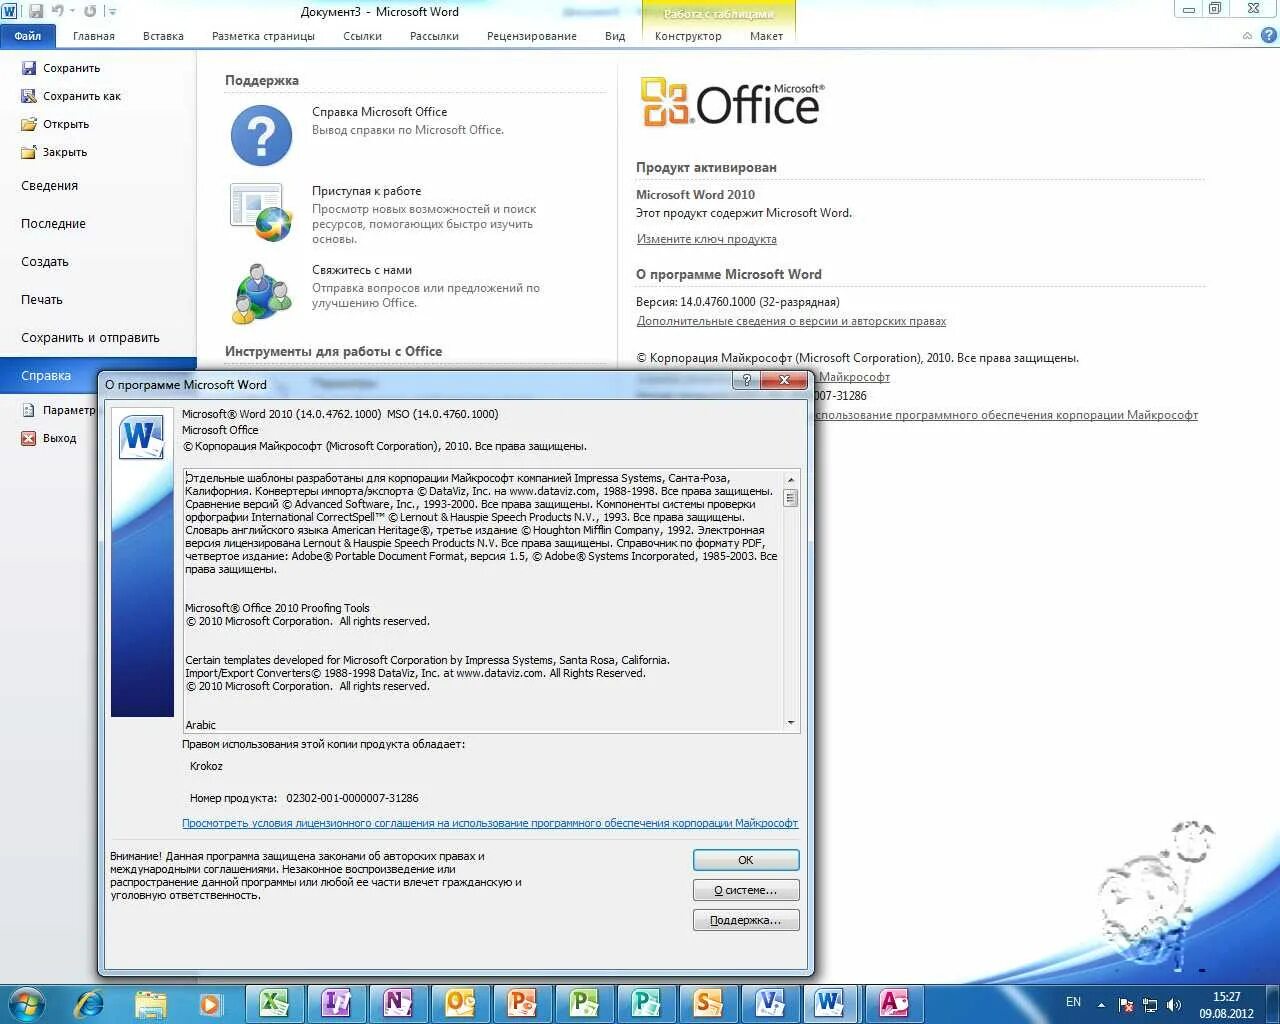Click Office ribbon help icon at top right
This screenshot has width=1280, height=1024.
coord(1268,35)
